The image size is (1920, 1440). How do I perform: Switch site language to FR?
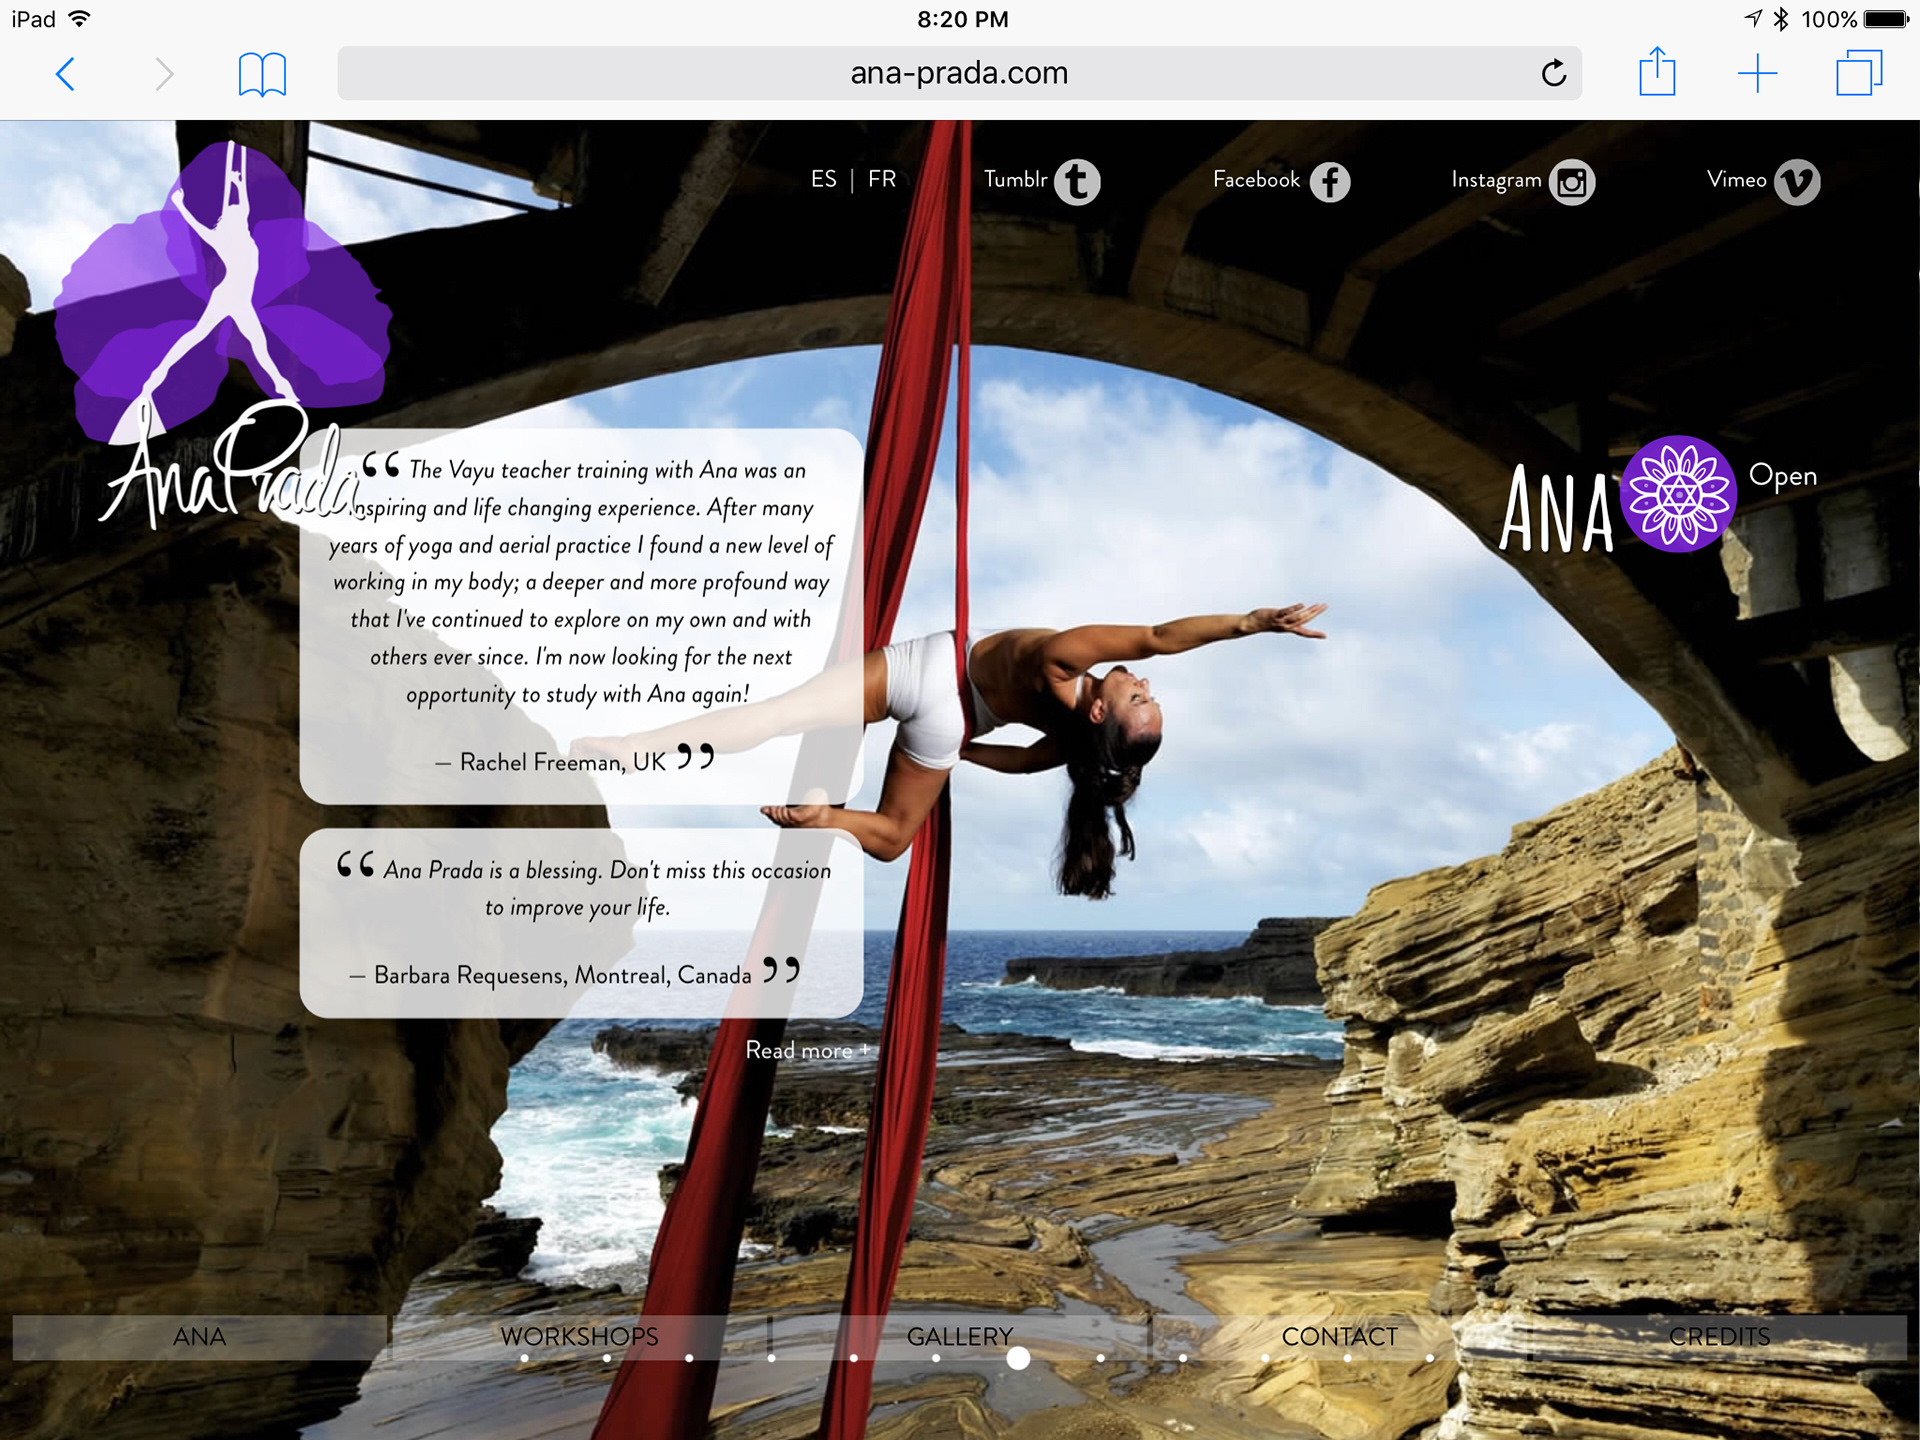coord(882,179)
